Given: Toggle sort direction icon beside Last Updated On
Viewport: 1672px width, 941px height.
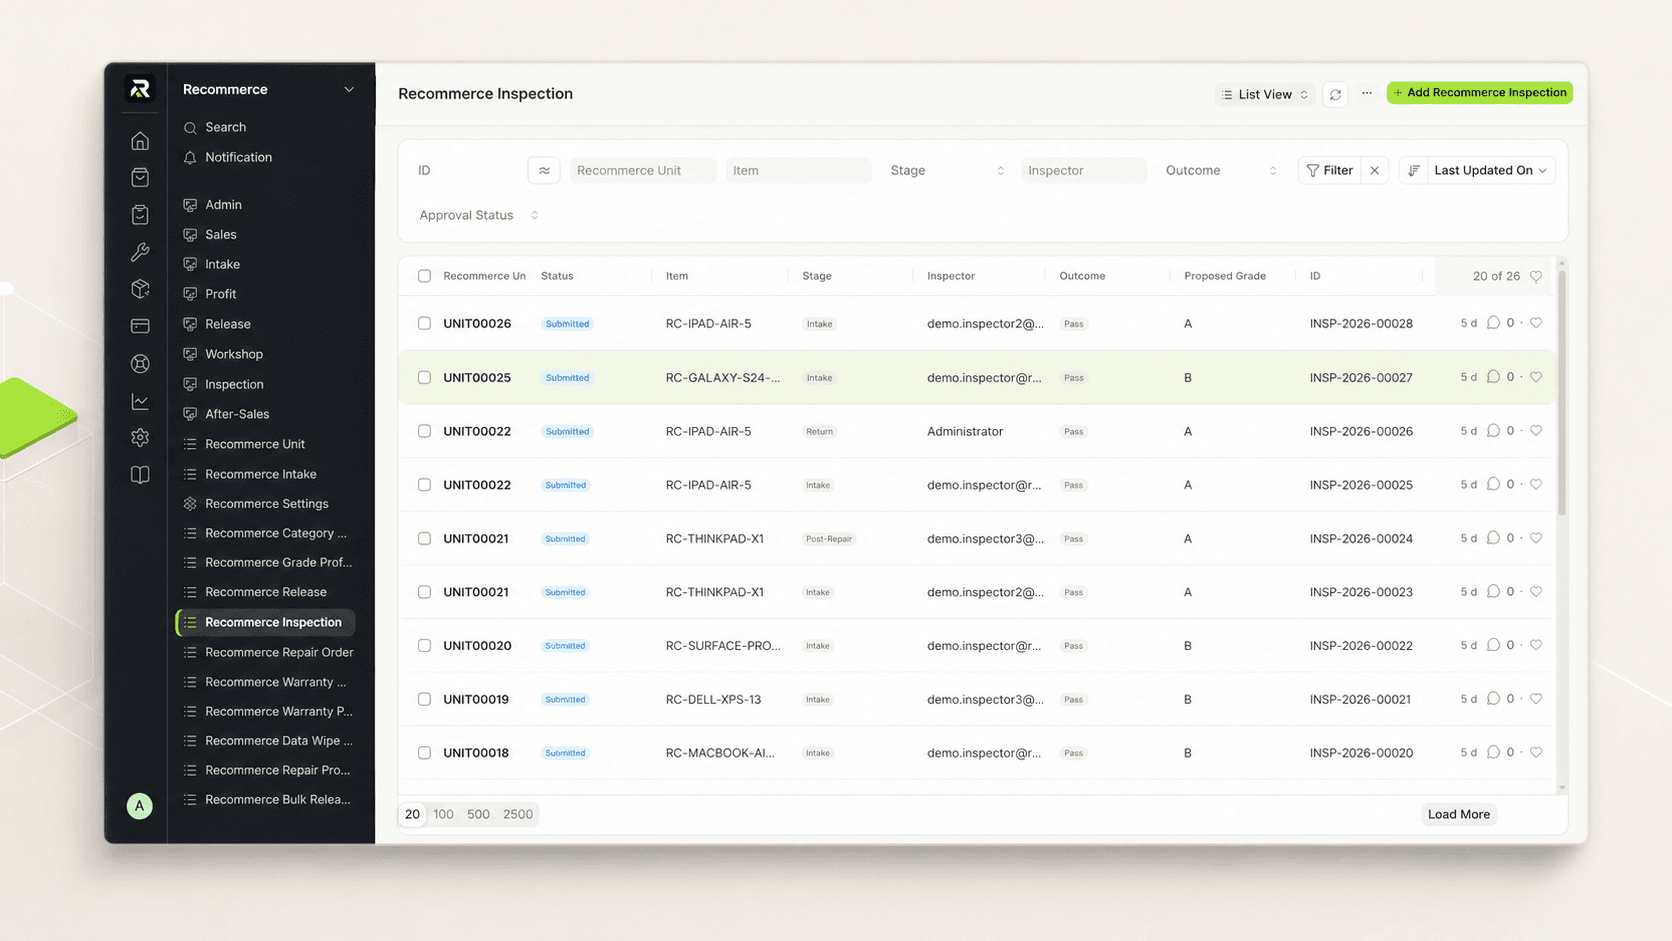Looking at the screenshot, I should click(x=1413, y=170).
